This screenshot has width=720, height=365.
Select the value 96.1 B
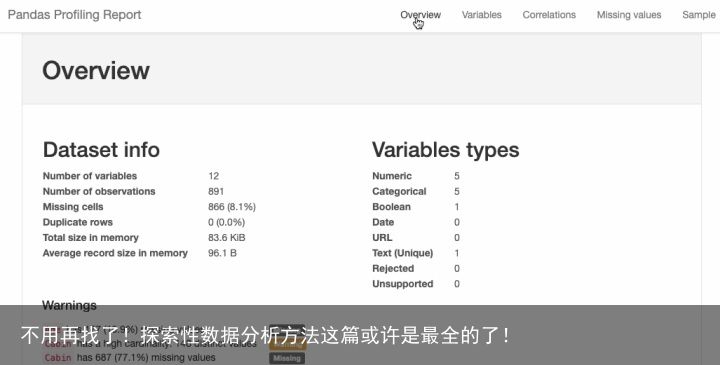[x=222, y=253]
